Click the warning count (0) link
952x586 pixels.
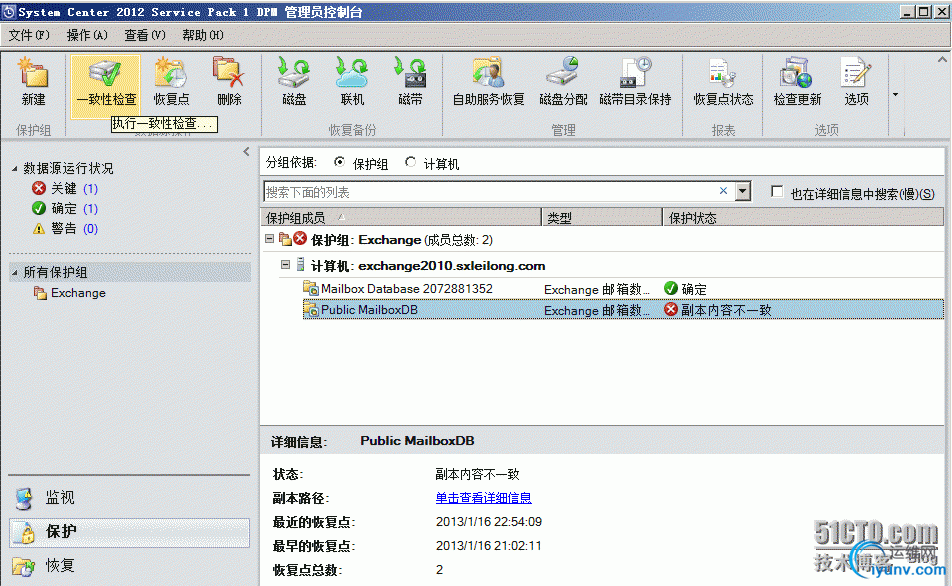point(90,229)
